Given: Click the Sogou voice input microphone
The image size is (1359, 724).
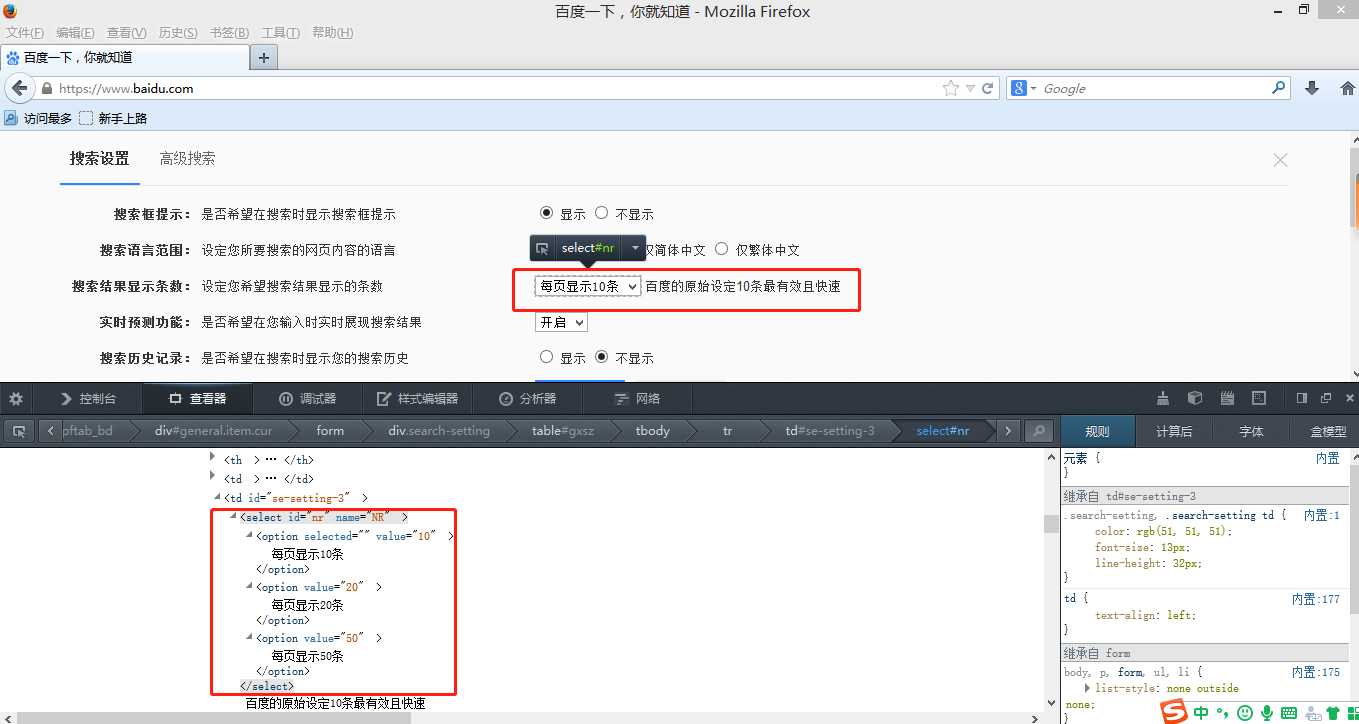Looking at the screenshot, I should click(1267, 713).
